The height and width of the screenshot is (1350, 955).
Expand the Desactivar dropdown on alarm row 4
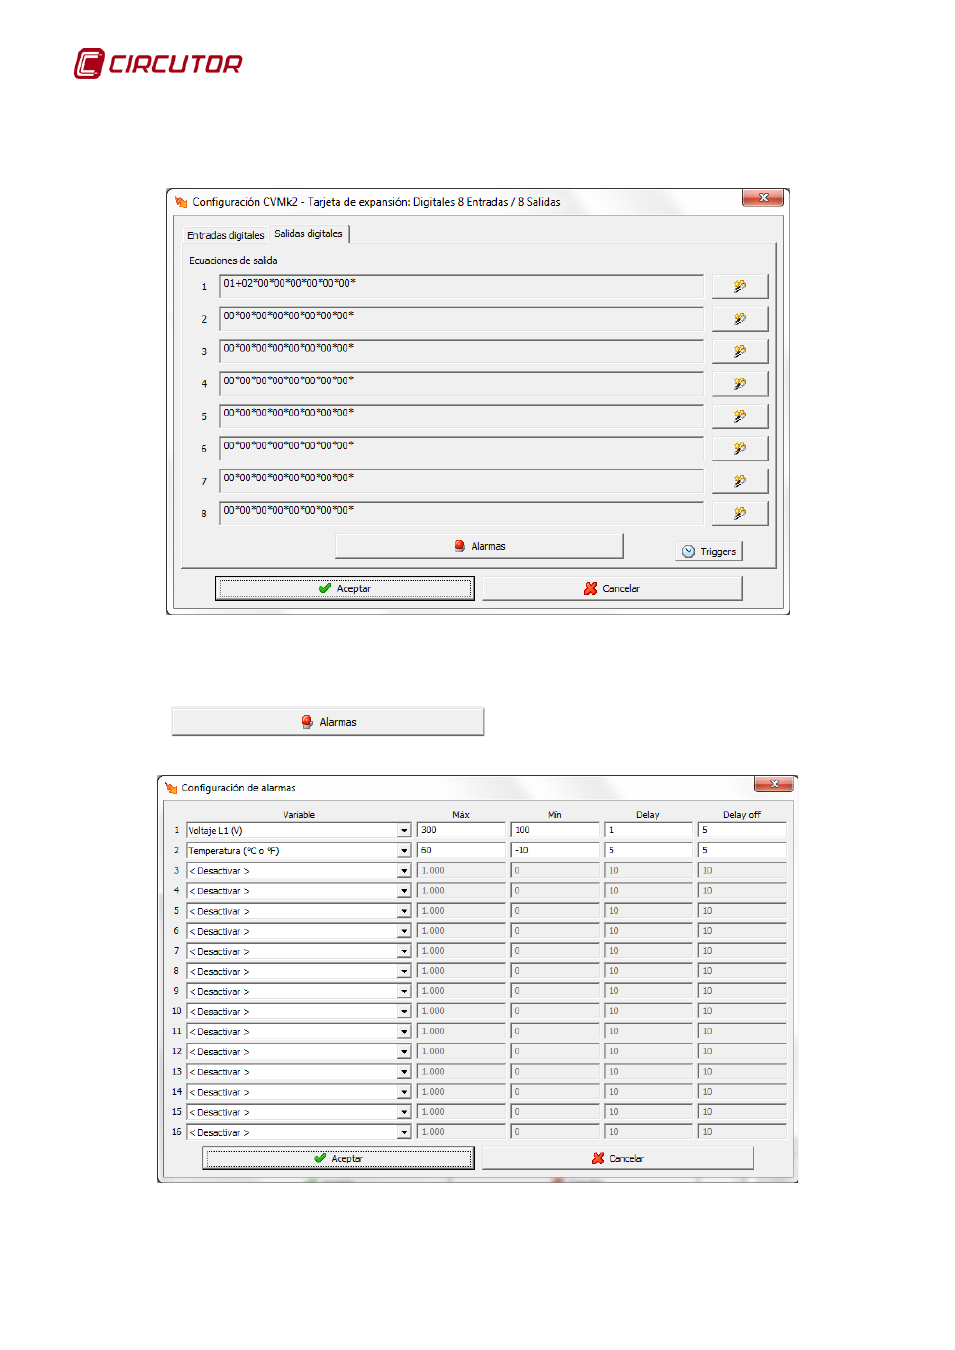pyautogui.click(x=404, y=891)
